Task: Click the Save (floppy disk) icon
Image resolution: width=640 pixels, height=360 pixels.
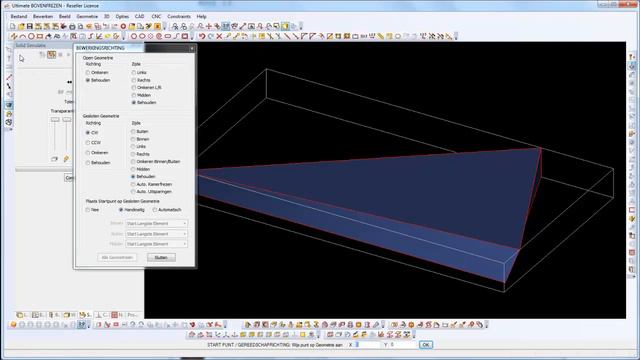Action: [30, 27]
